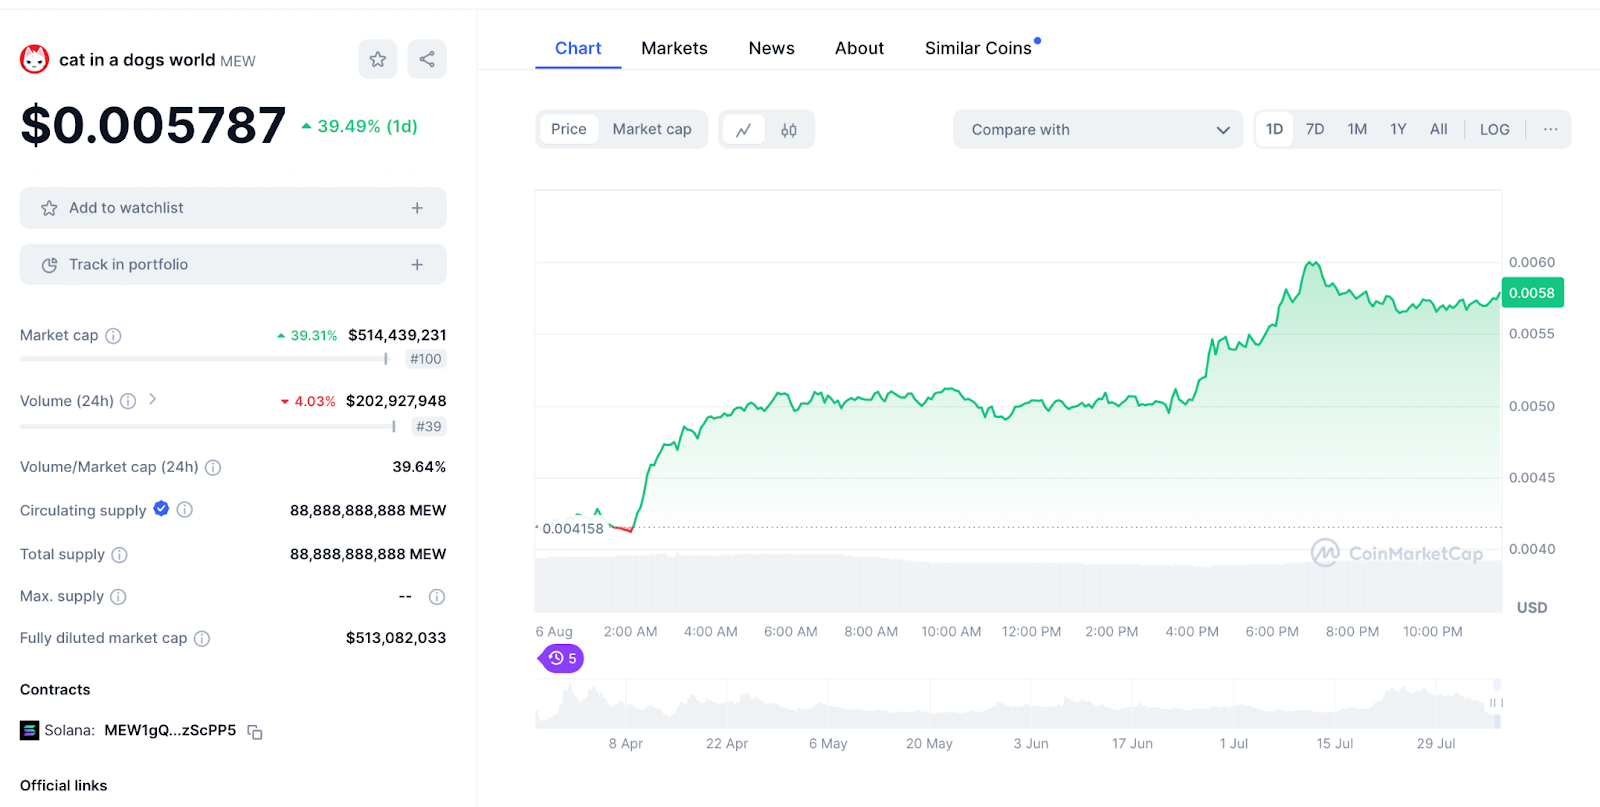Click the Solana chain logo
This screenshot has width=1600, height=807.
click(x=29, y=731)
